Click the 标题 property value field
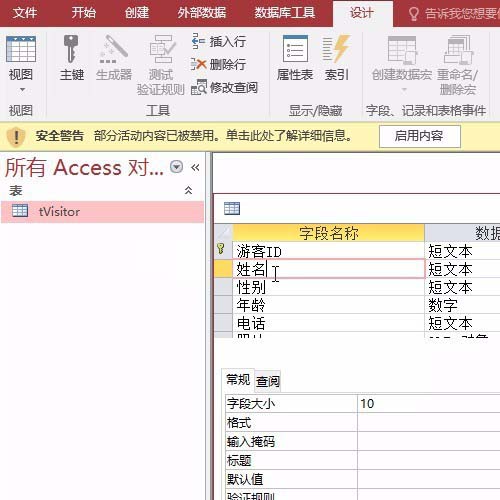 (429, 460)
